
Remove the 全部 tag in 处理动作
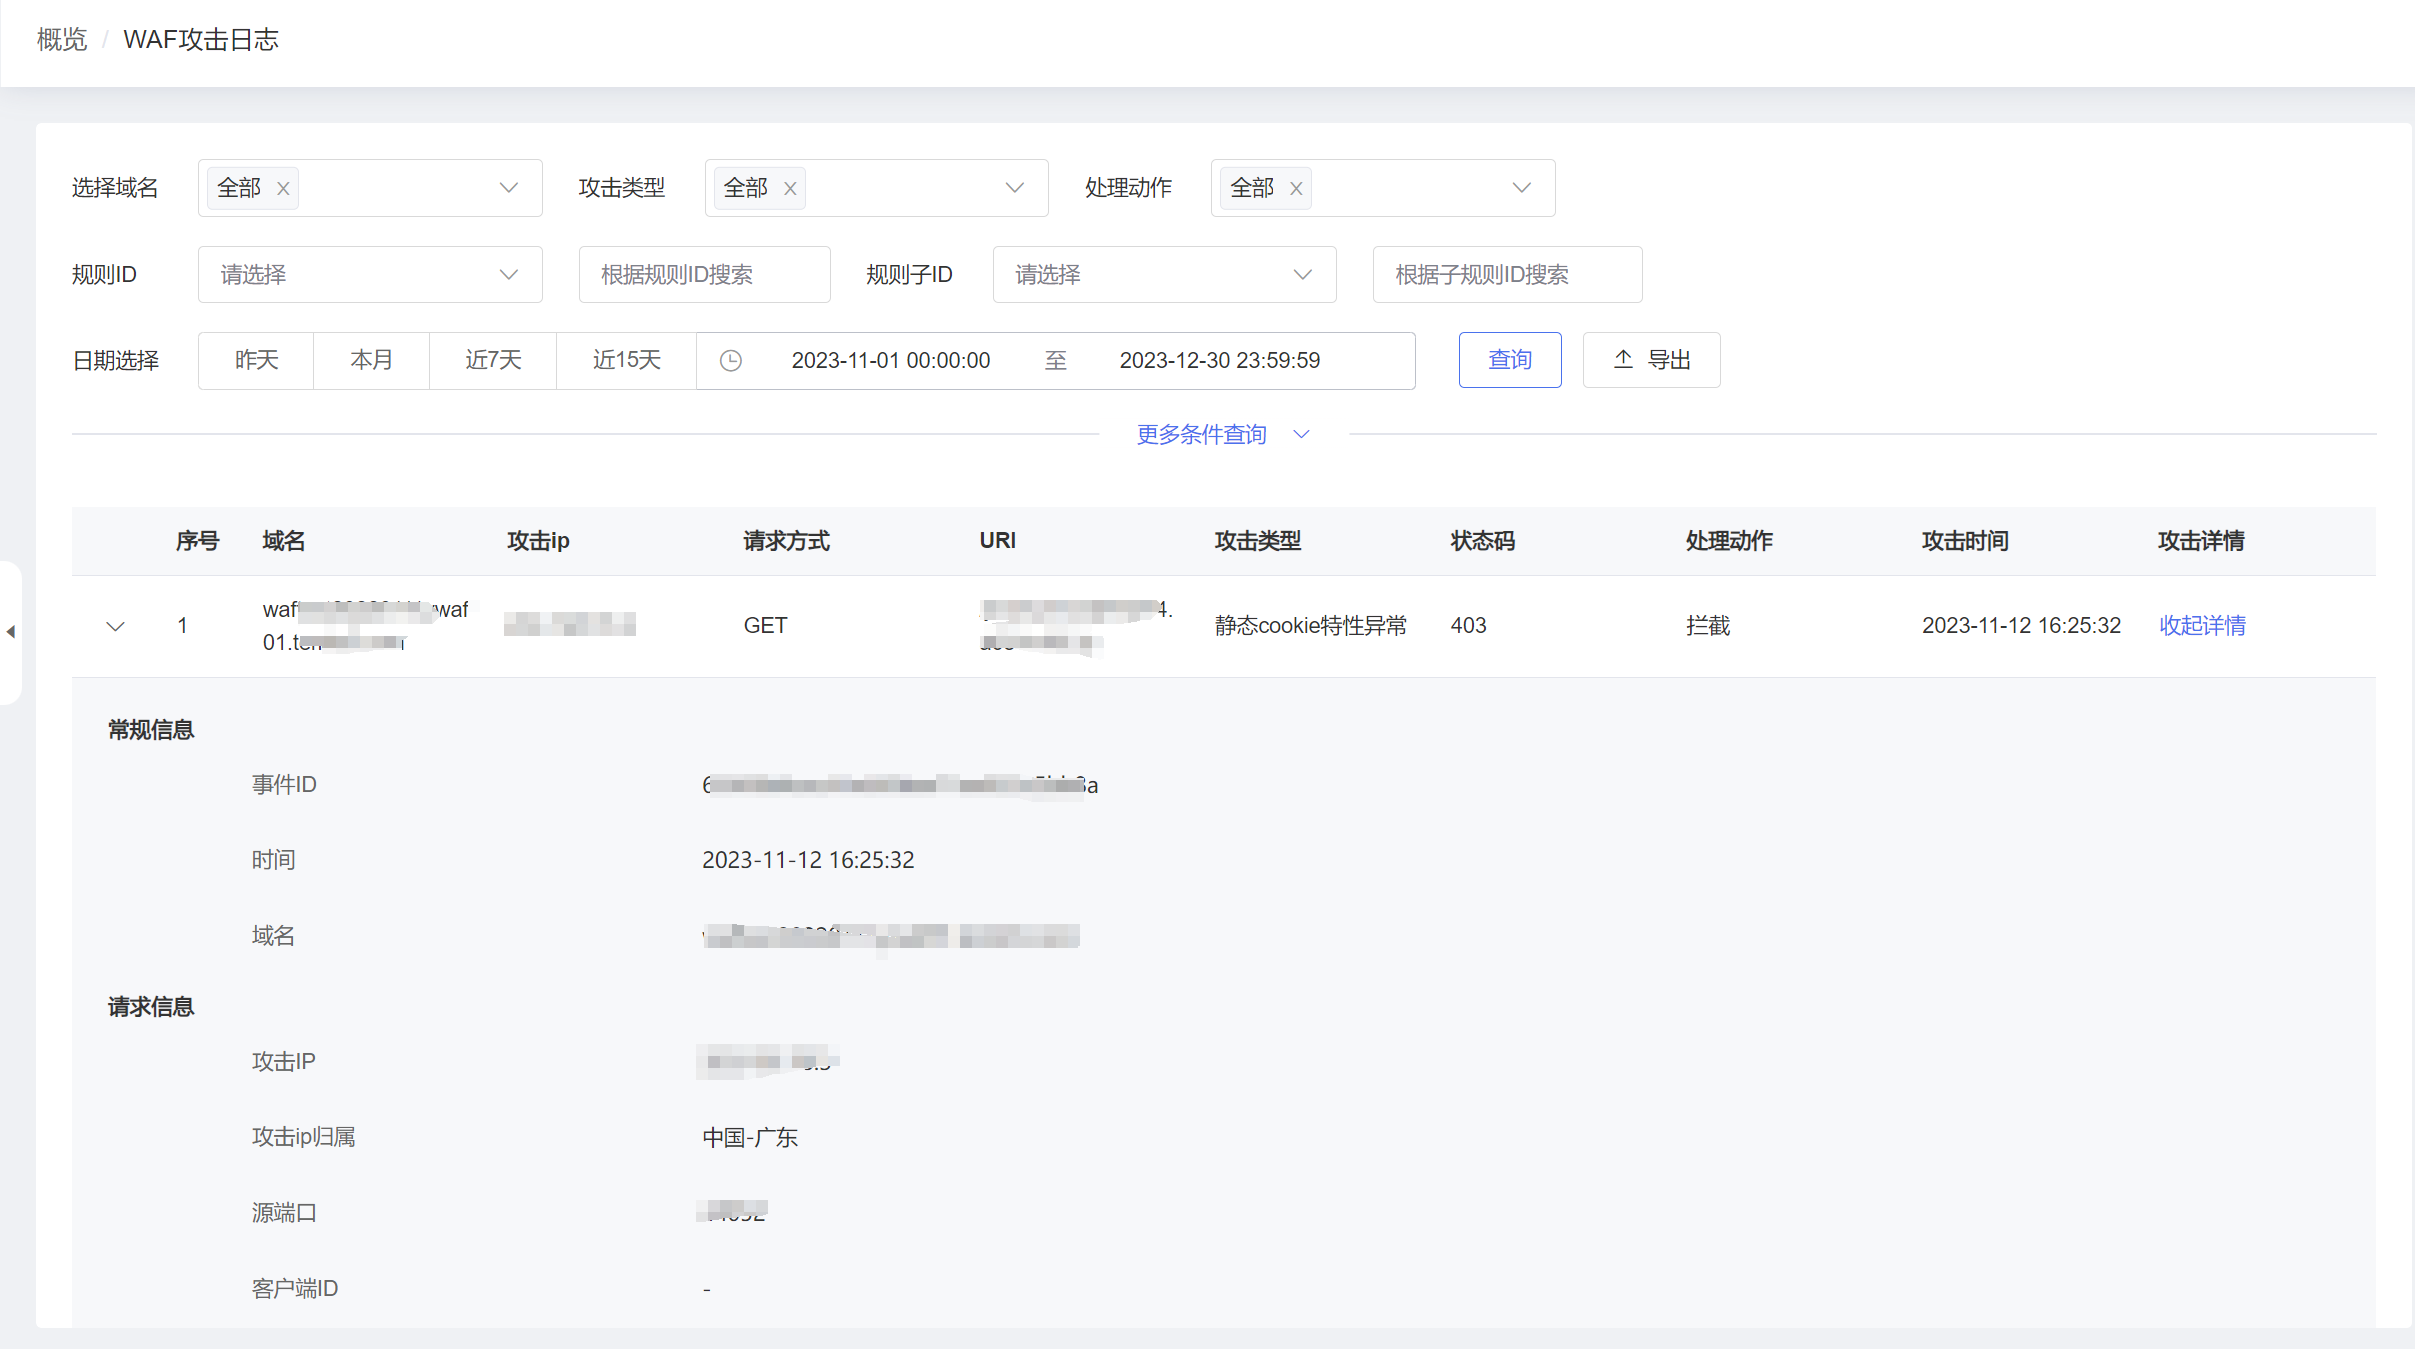coord(1296,188)
